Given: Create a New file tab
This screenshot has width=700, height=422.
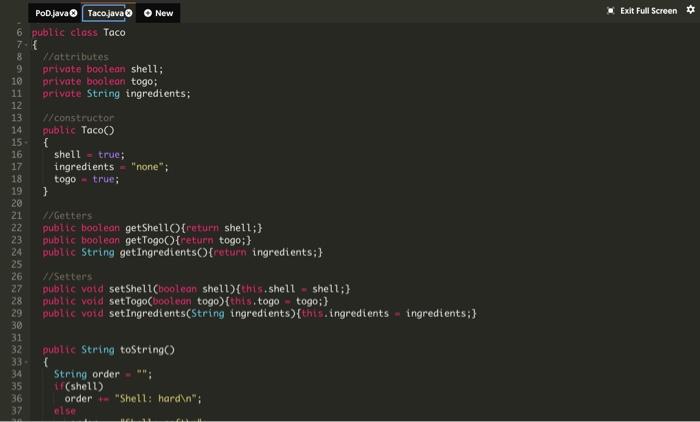Looking at the screenshot, I should click(x=158, y=13).
